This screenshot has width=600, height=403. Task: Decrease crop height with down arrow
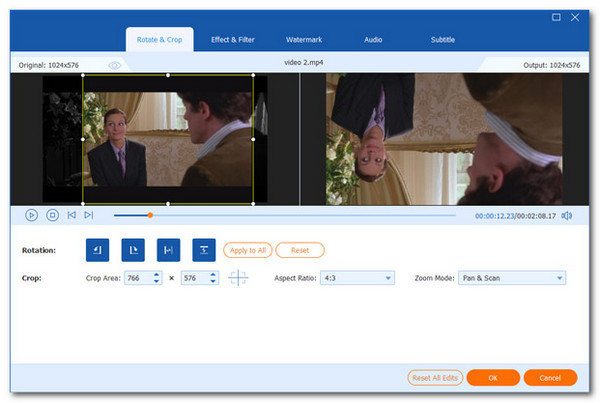click(213, 281)
